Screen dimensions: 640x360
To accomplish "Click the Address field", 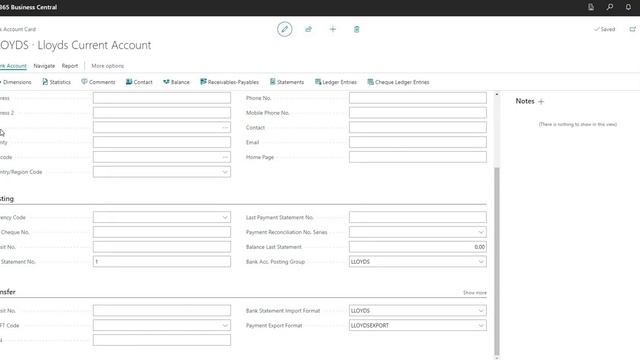I will (162, 98).
